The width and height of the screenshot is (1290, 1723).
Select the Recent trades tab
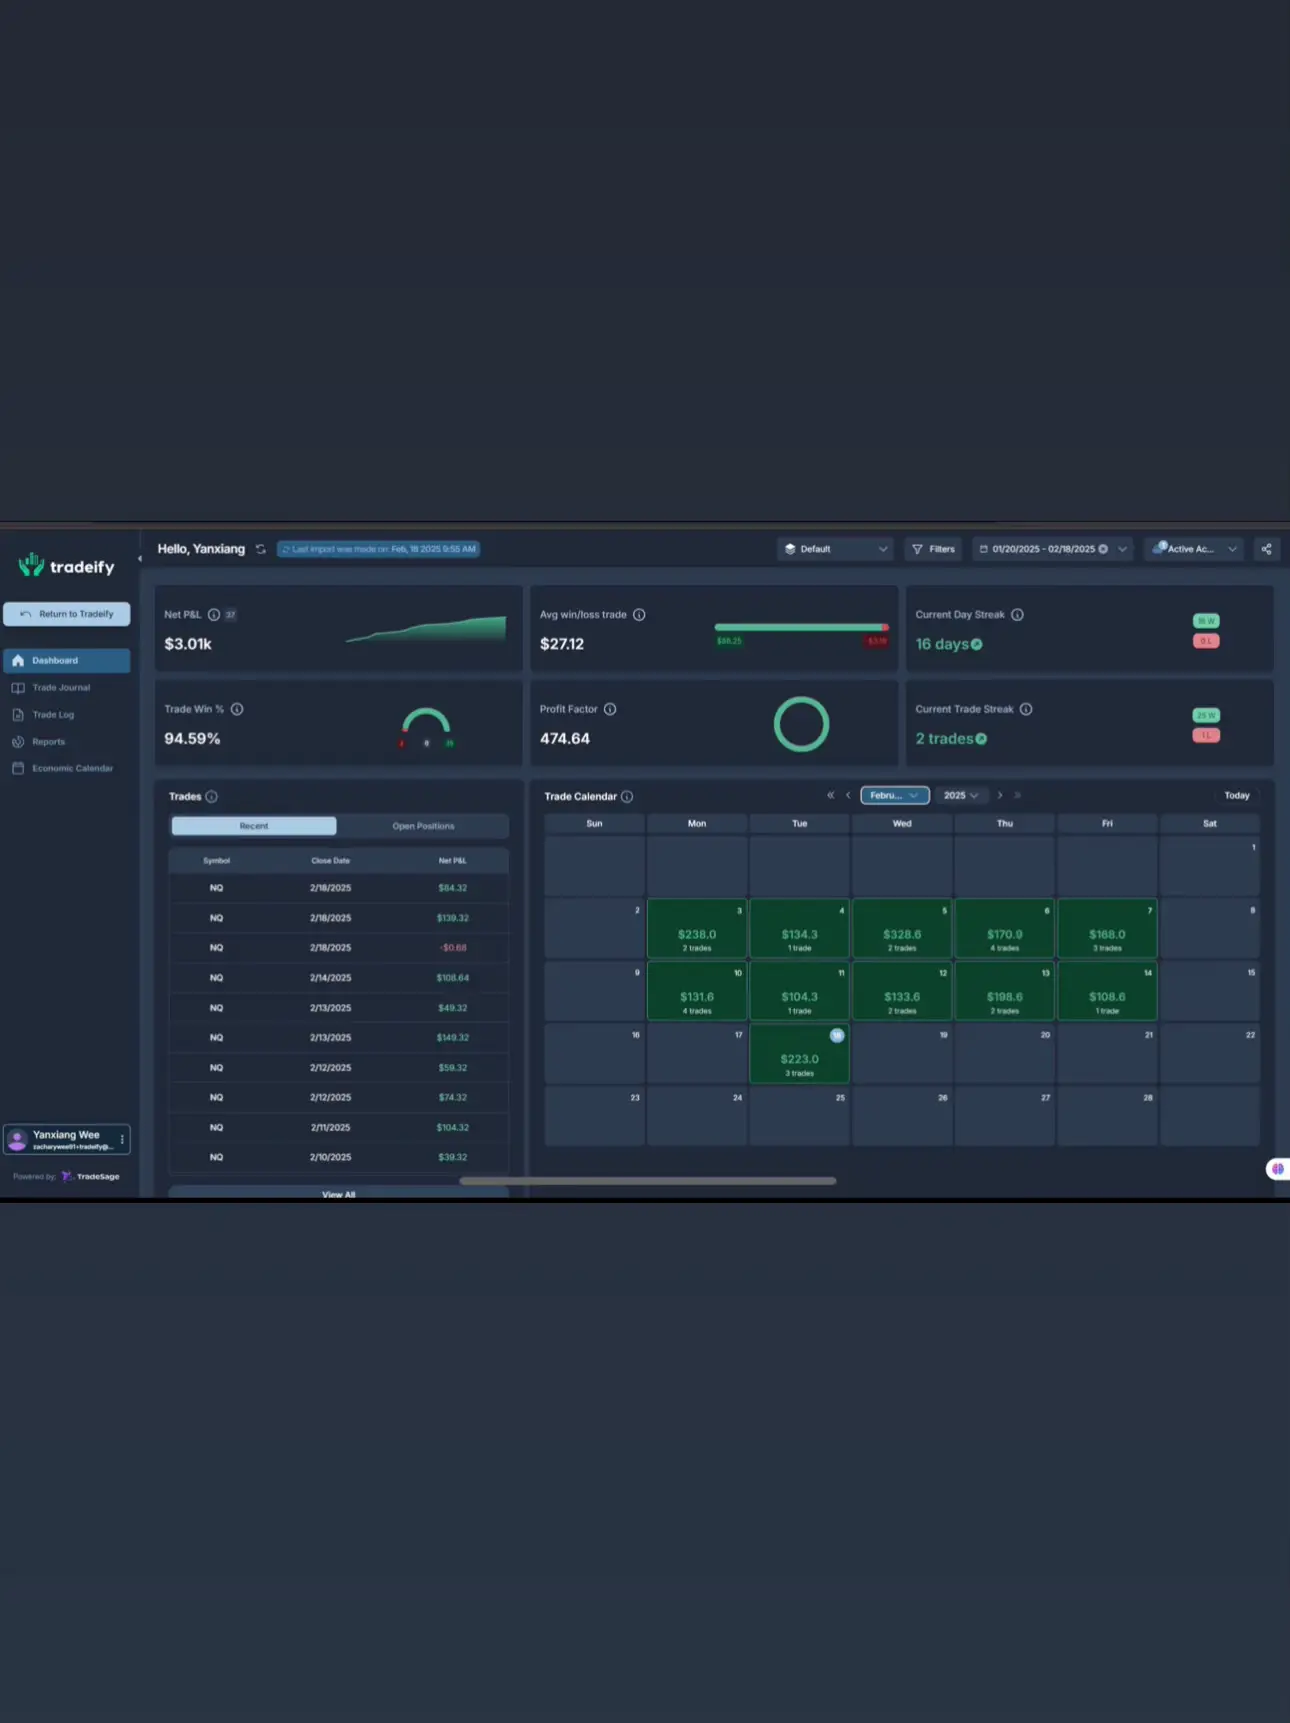coord(254,826)
